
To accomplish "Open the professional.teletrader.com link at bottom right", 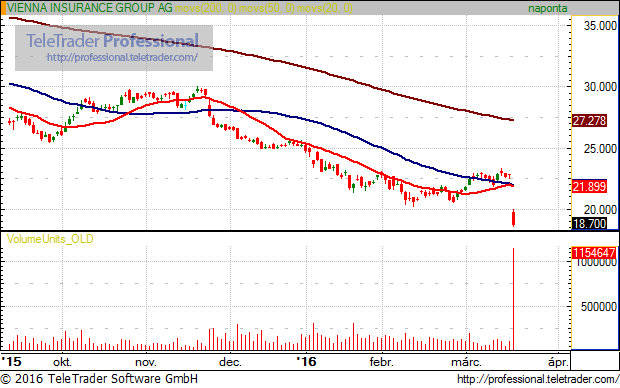I will 538,379.
